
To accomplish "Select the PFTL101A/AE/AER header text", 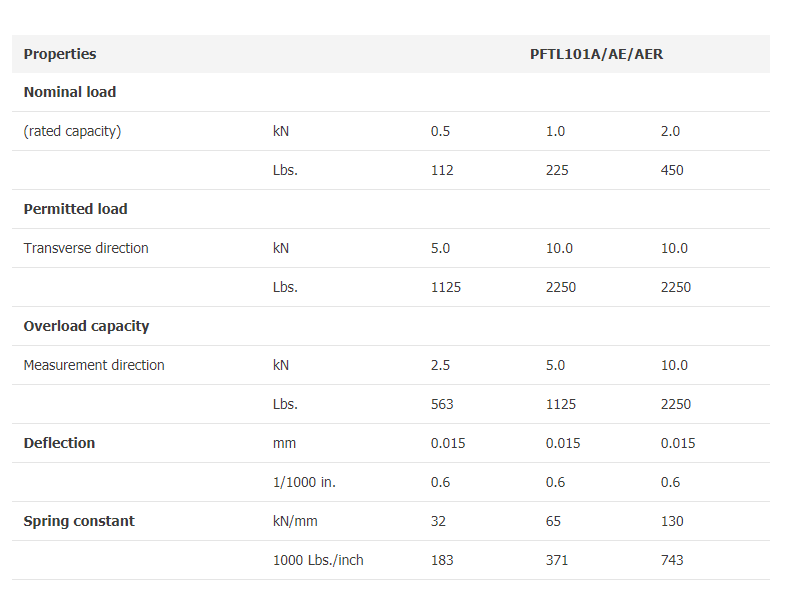I will (x=596, y=54).
